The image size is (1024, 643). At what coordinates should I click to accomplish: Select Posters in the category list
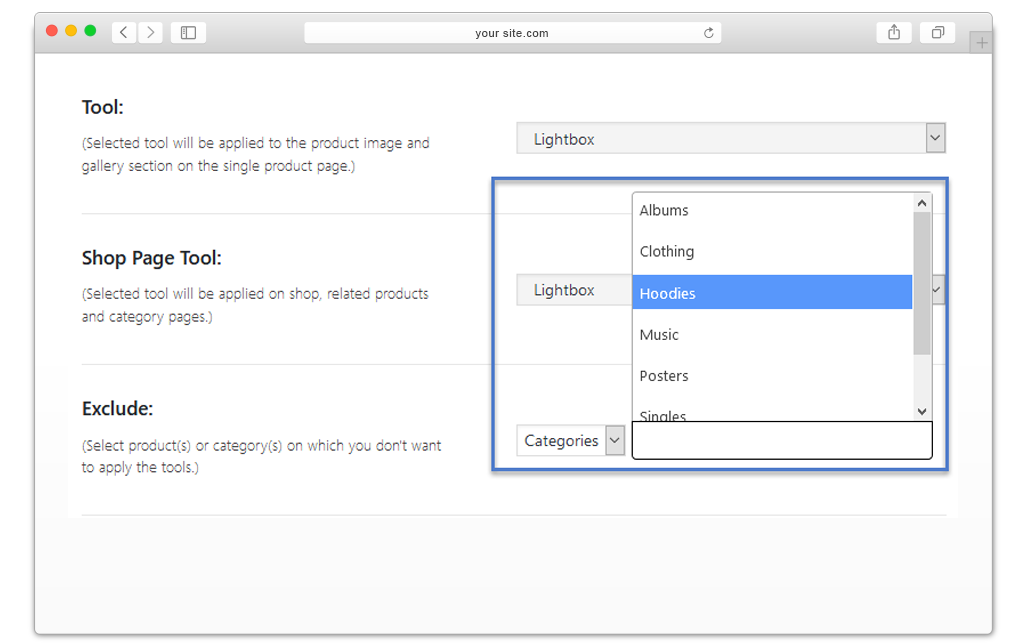point(772,375)
